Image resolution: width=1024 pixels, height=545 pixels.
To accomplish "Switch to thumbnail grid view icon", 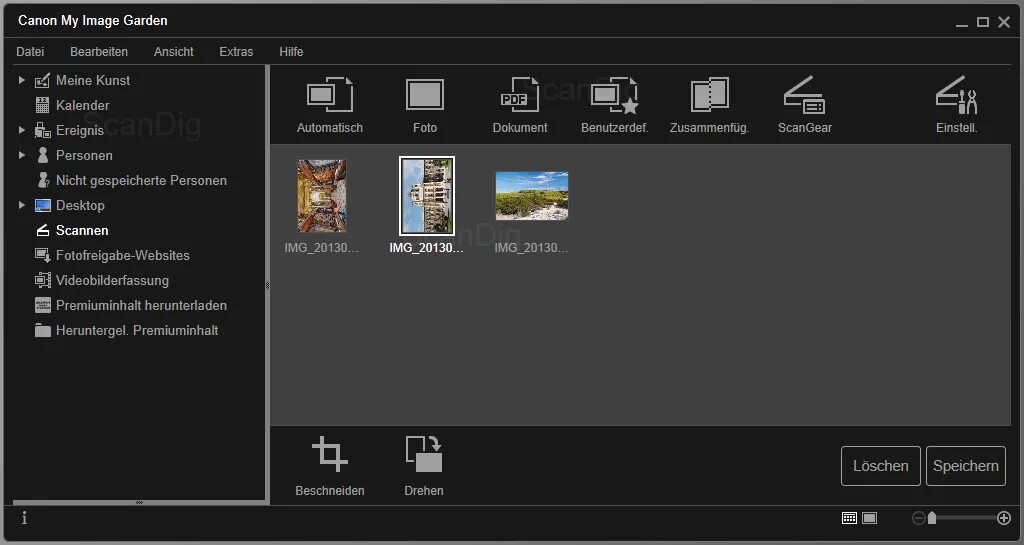I will pyautogui.click(x=849, y=518).
